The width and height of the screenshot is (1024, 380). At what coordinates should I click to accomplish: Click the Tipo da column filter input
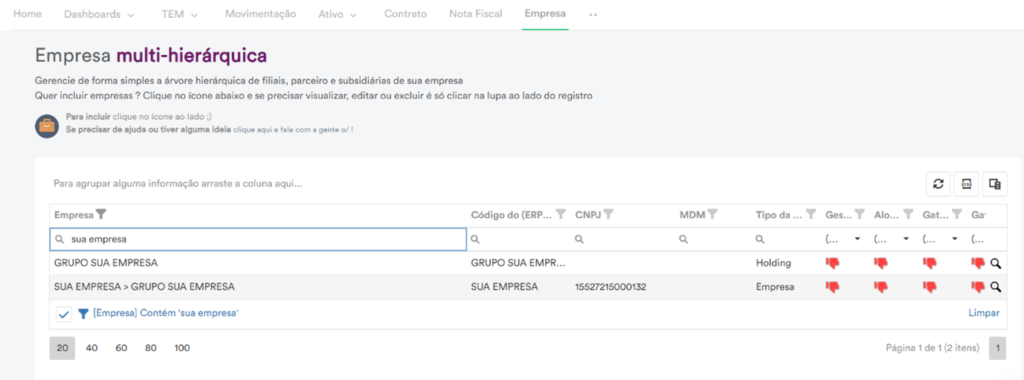pyautogui.click(x=786, y=240)
